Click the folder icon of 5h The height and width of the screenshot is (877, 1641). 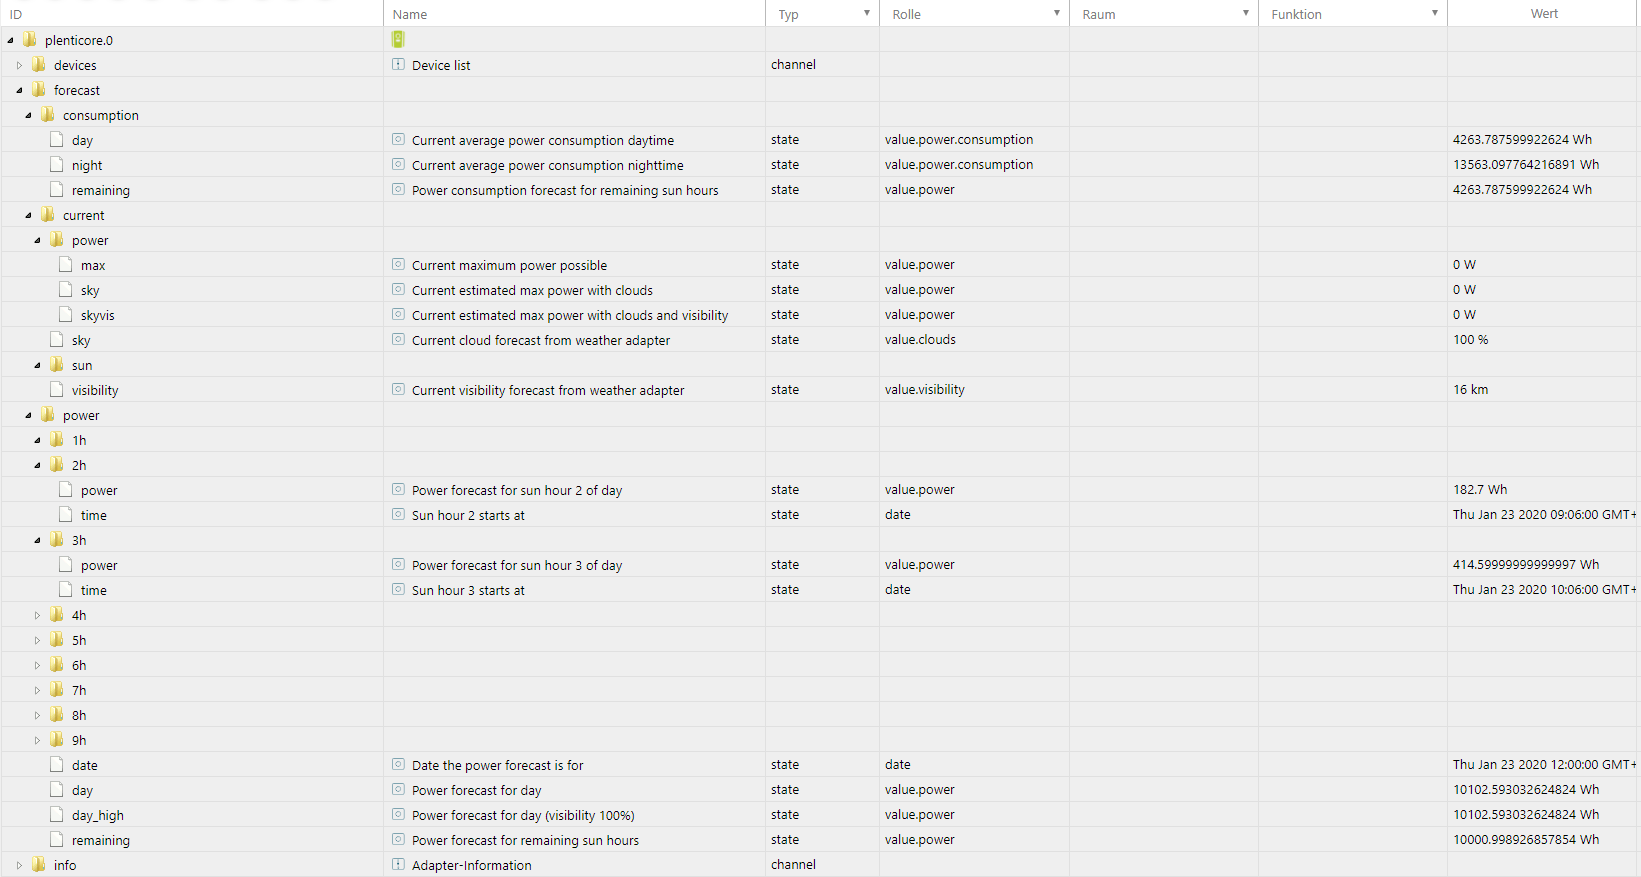coord(57,639)
